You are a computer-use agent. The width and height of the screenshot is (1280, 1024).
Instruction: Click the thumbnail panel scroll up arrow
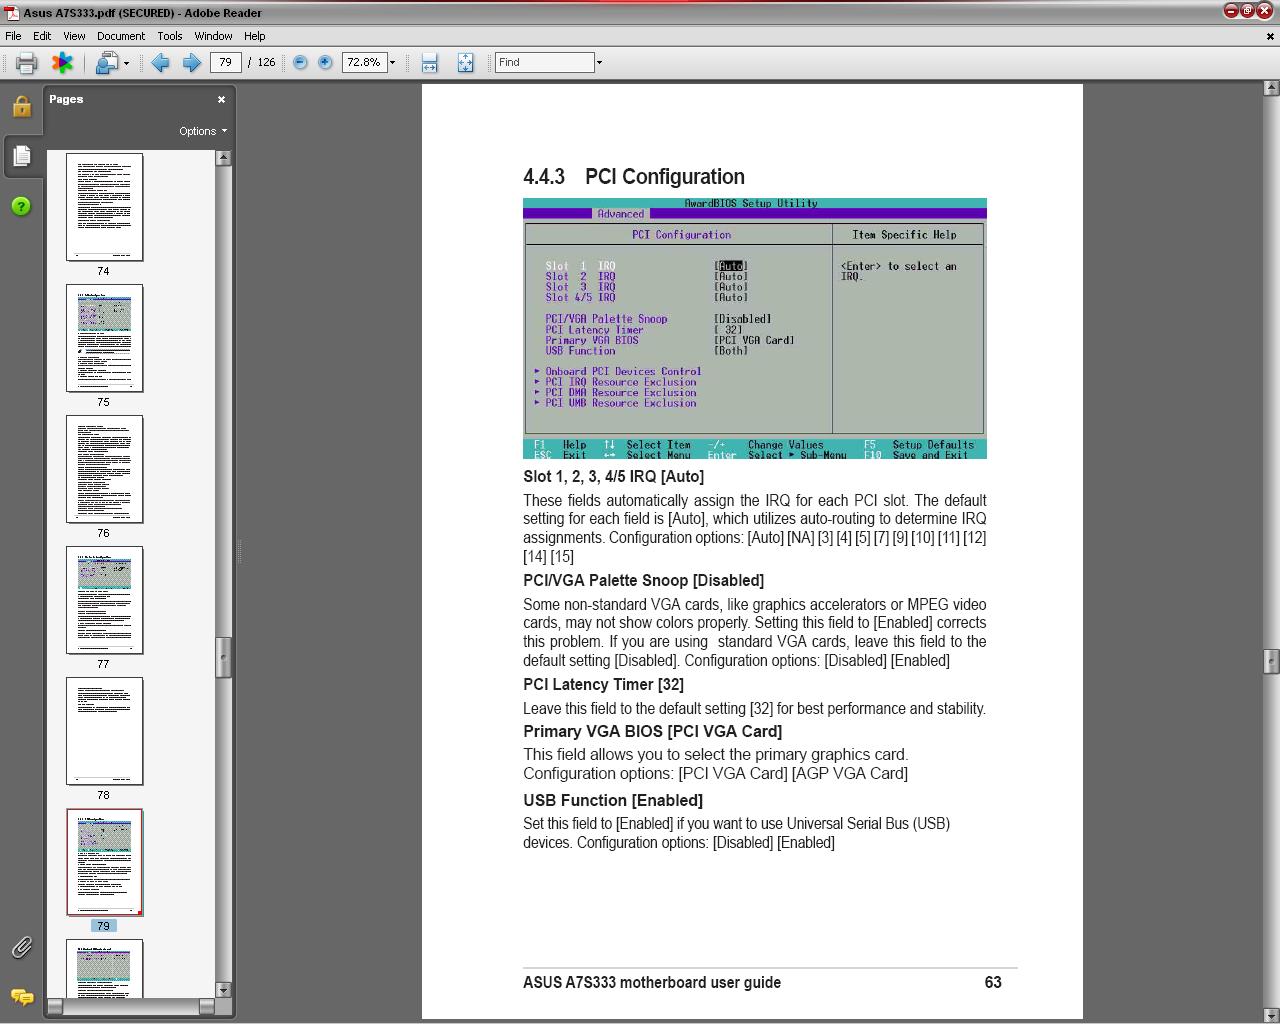[x=223, y=158]
